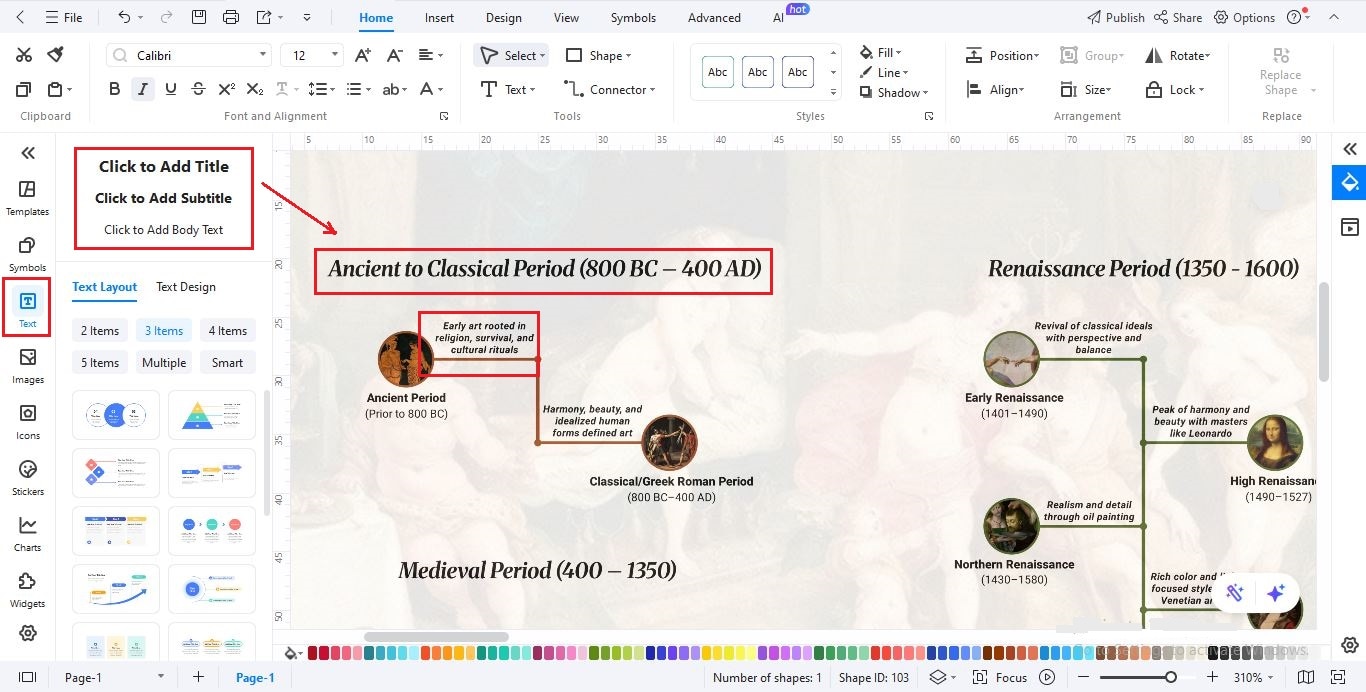Toggle Italic formatting
The height and width of the screenshot is (692, 1366).
tap(143, 89)
